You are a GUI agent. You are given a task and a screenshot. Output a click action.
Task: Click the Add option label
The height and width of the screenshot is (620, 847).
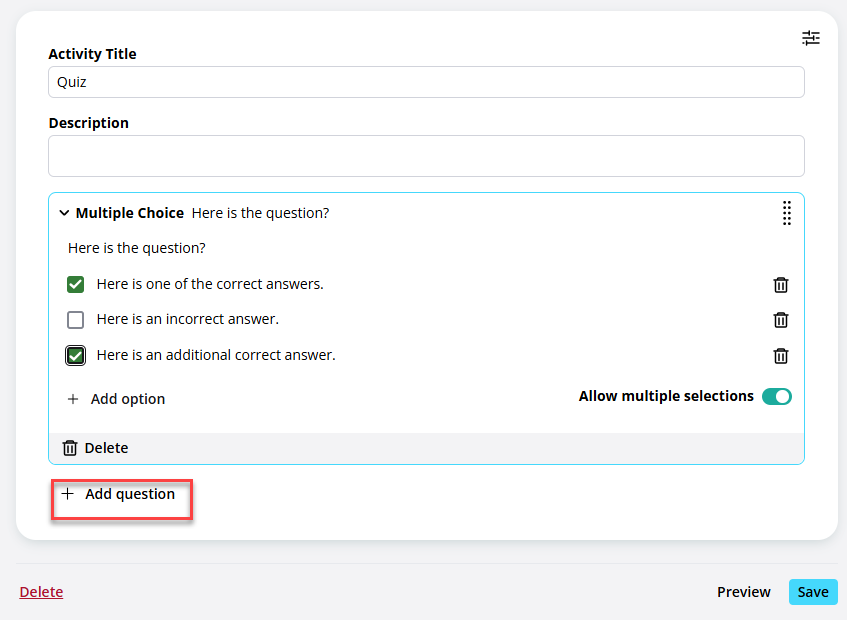[x=128, y=399]
